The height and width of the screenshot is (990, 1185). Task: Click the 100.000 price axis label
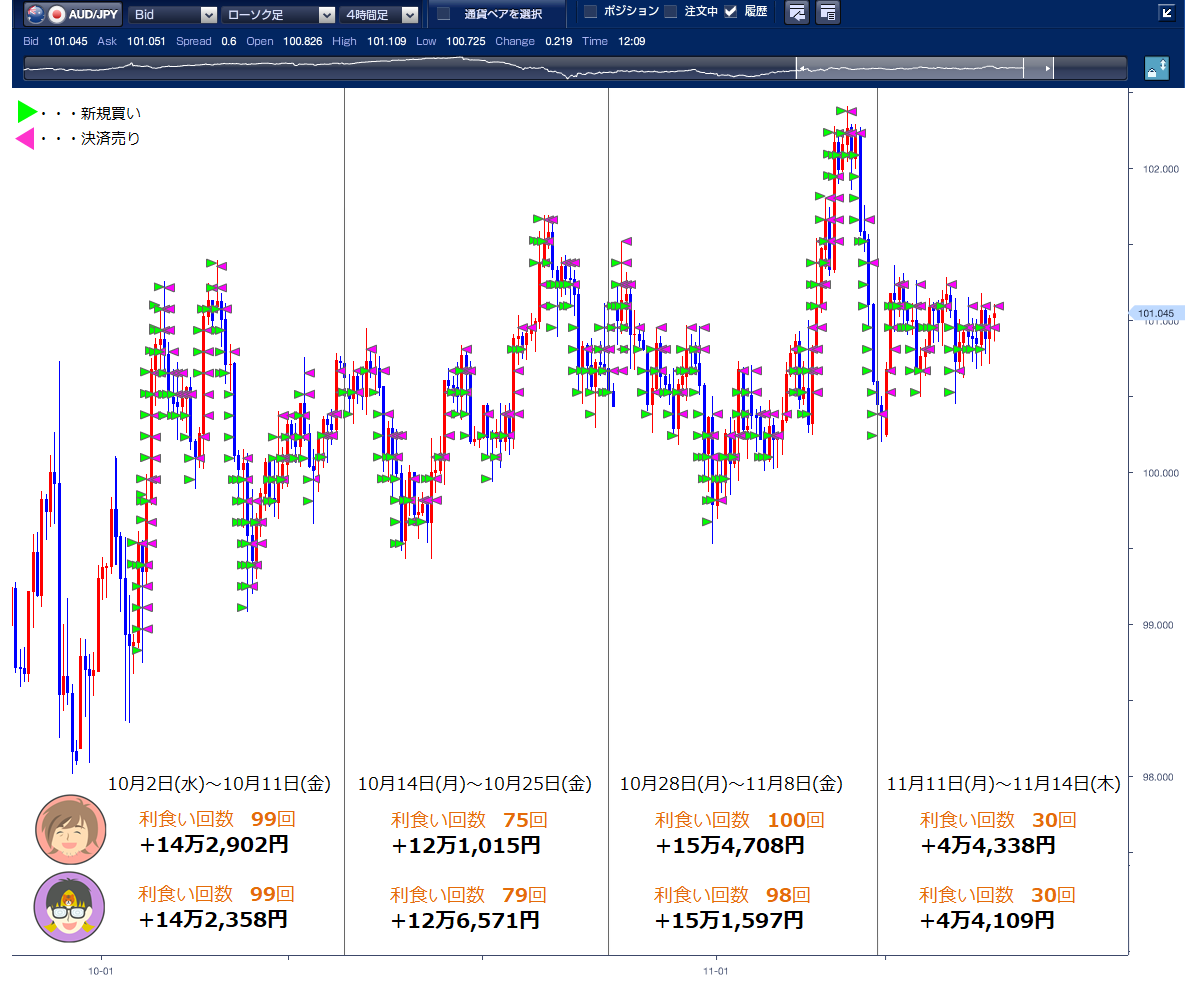1160,473
